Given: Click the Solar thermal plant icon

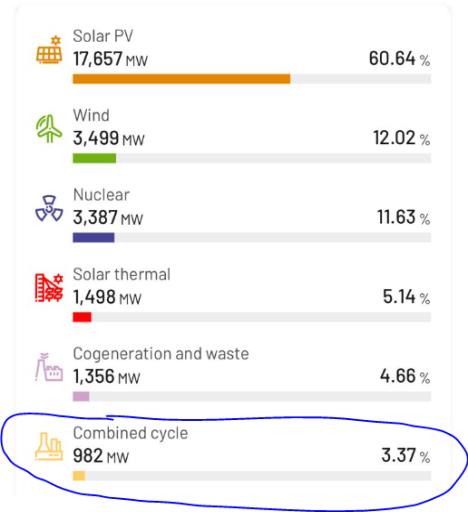Looking at the screenshot, I should pos(49,288).
